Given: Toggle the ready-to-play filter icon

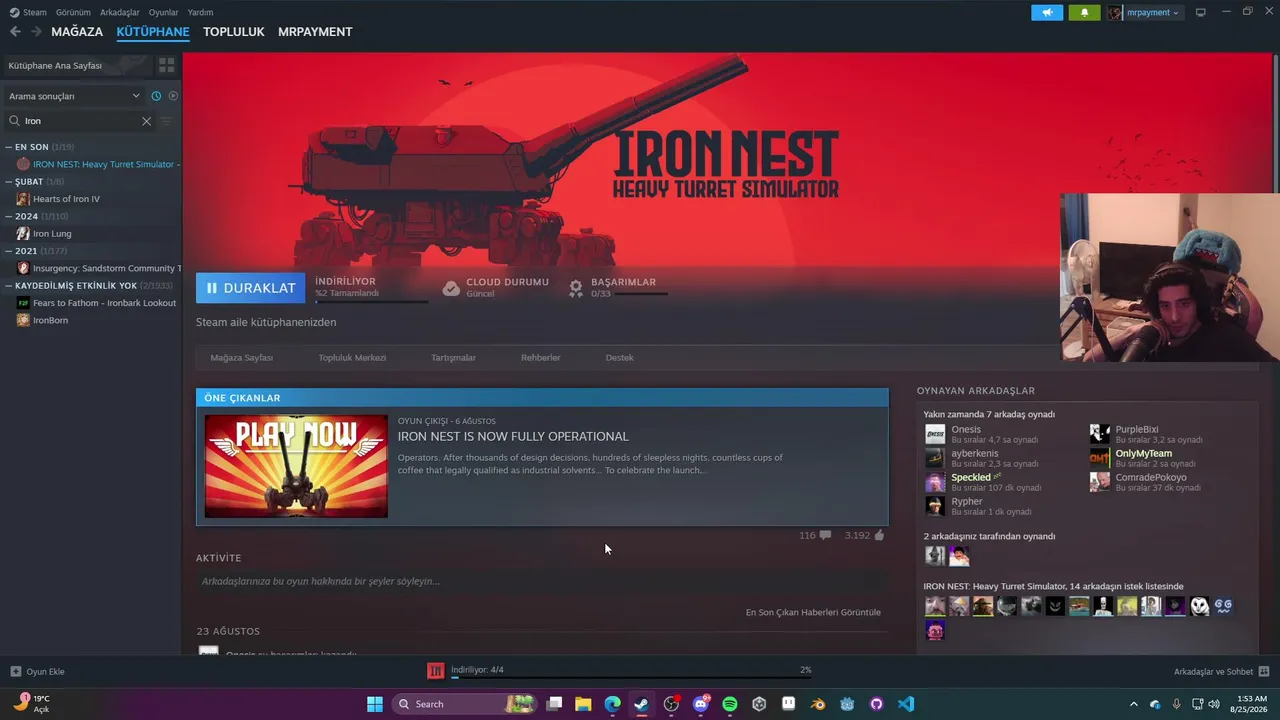Looking at the screenshot, I should point(173,96).
